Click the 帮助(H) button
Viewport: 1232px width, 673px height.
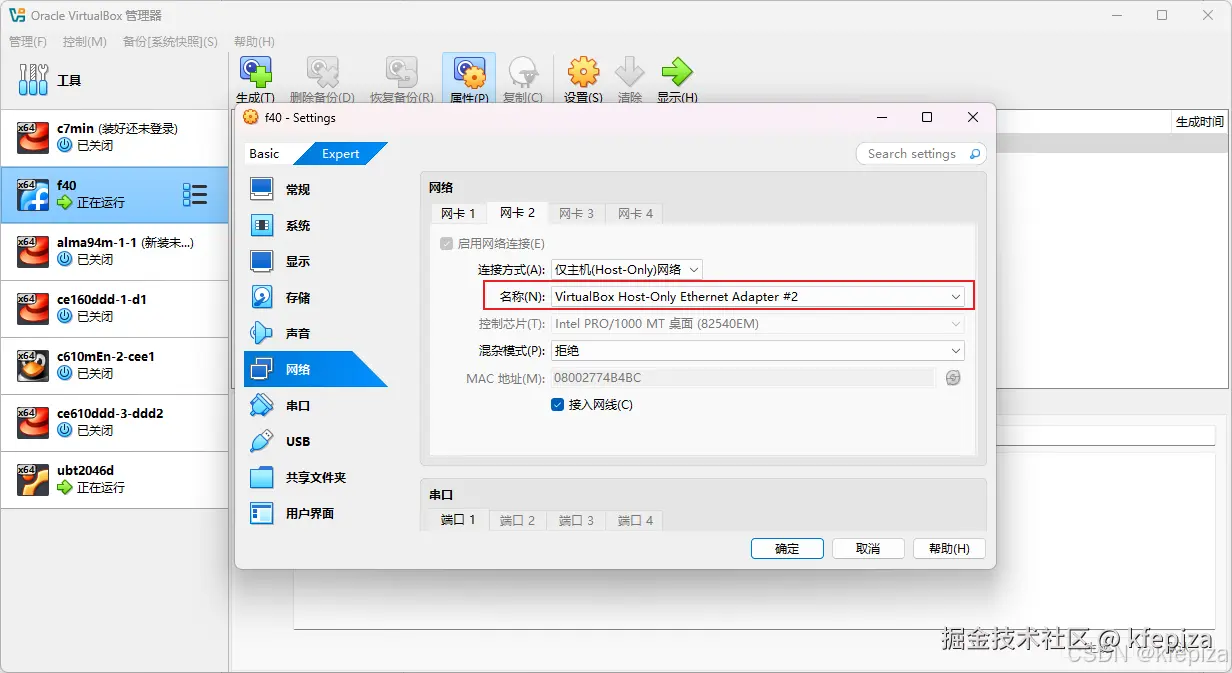[948, 548]
